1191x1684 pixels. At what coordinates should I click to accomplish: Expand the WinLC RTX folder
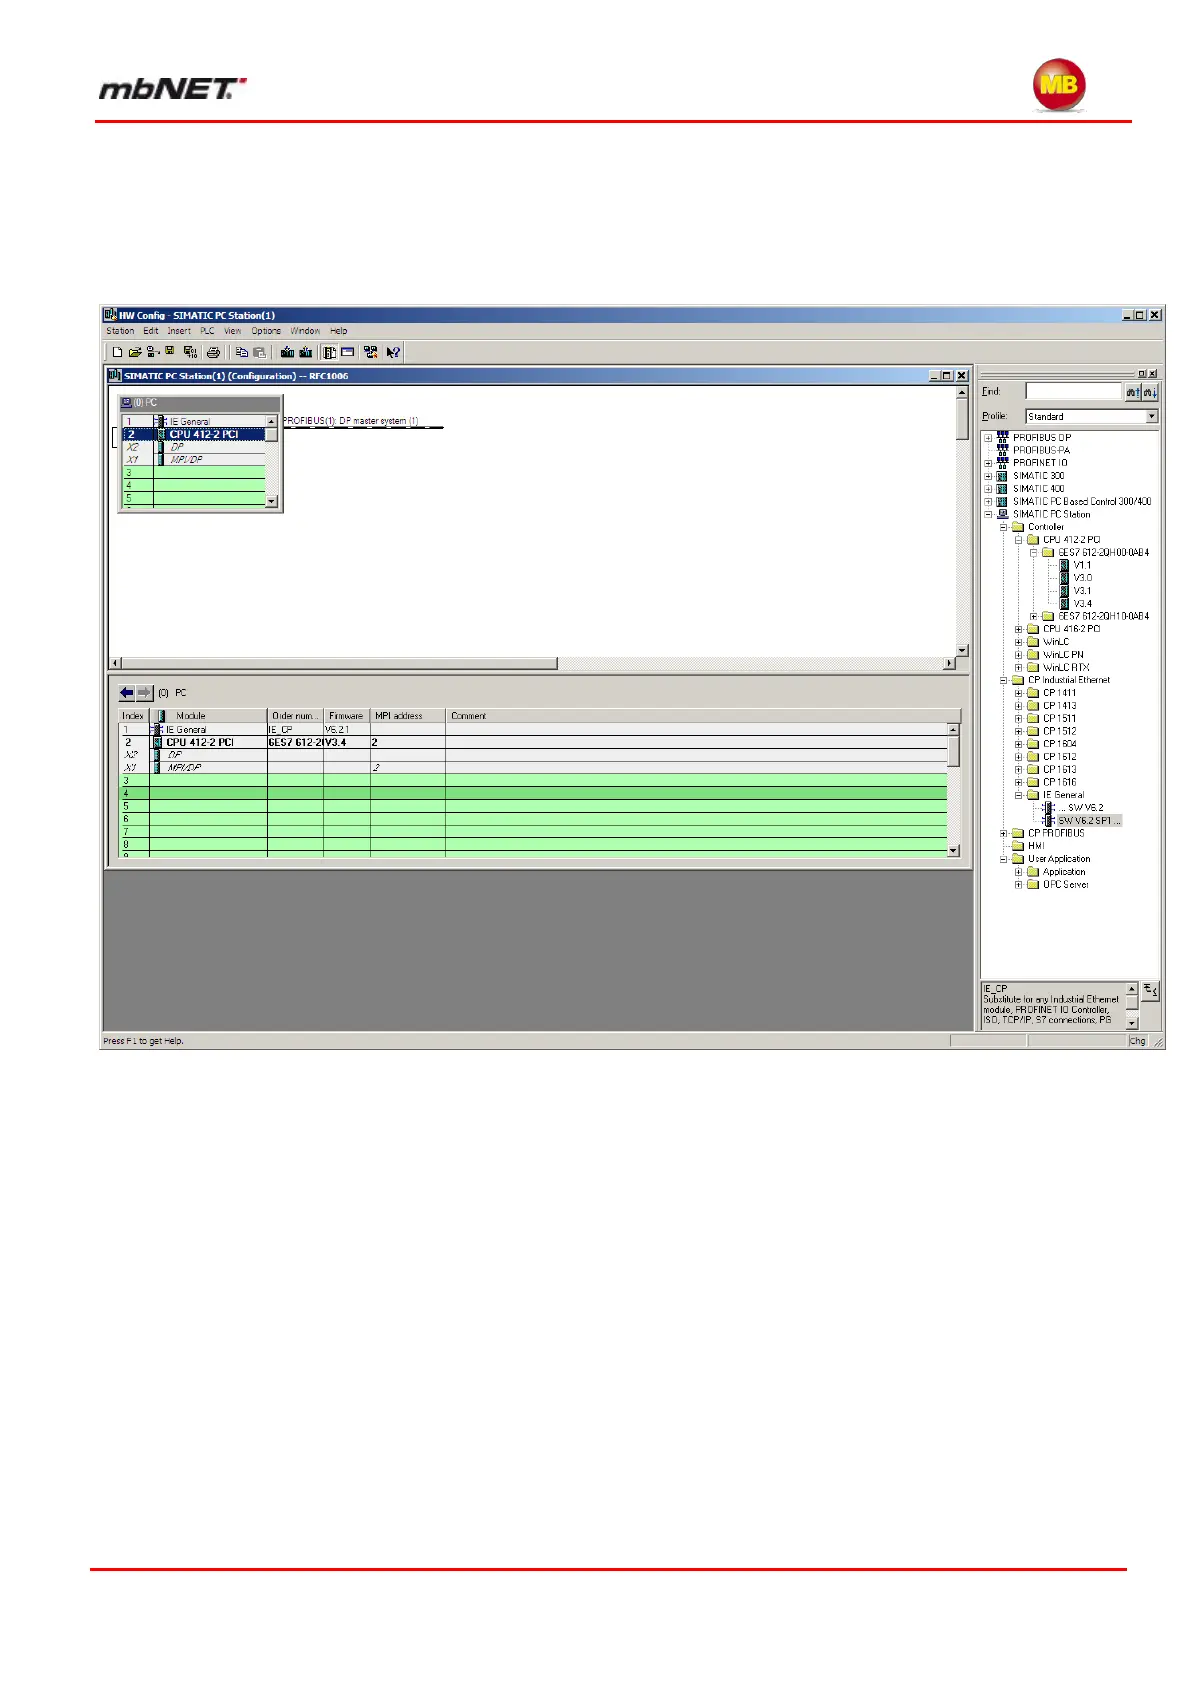coord(1018,667)
